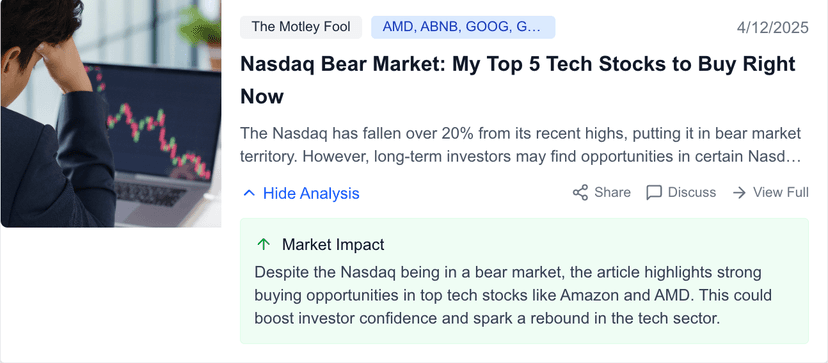828x363 pixels.
Task: Click the AMD, ABNB, GOOG tickers tag
Action: click(x=463, y=27)
